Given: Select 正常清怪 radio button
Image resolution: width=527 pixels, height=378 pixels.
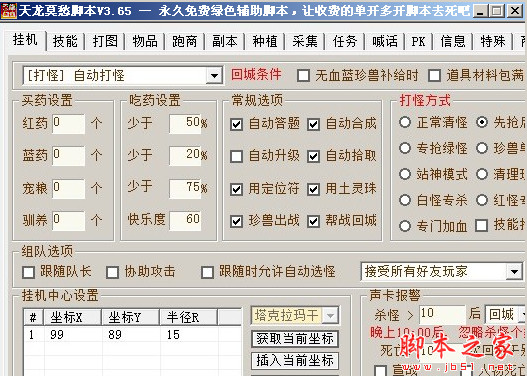Looking at the screenshot, I should 405,122.
